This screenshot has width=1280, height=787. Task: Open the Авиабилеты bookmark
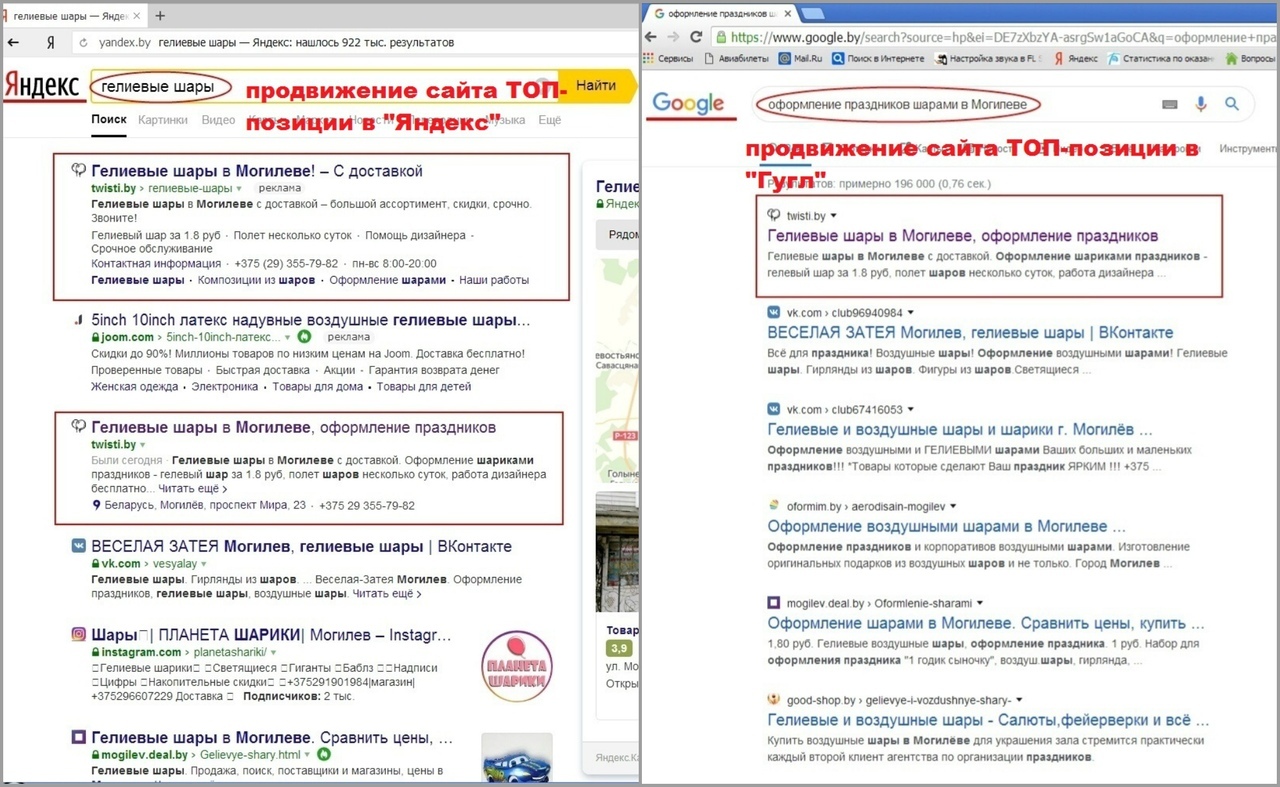click(x=739, y=59)
